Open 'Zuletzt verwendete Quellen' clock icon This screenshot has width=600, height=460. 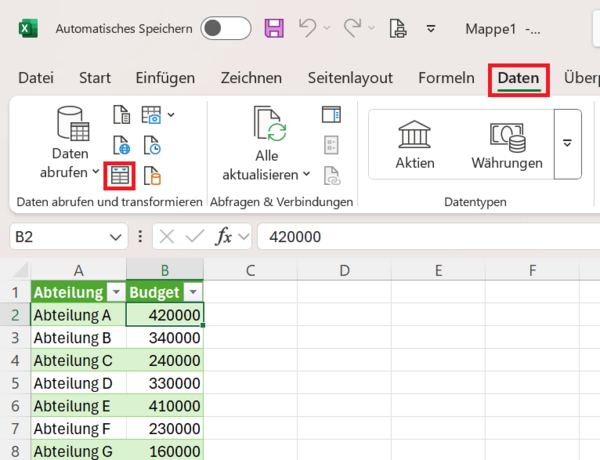point(152,145)
